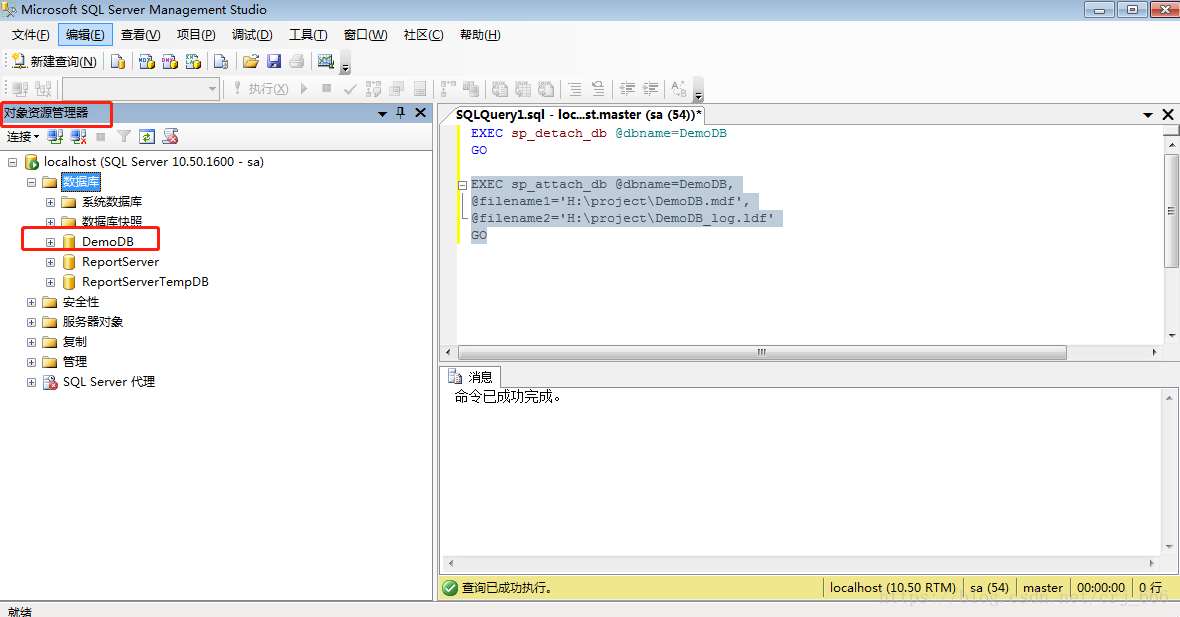Expand the 安全性 folder
Screen dimensions: 1180x617
pyautogui.click(x=32, y=302)
